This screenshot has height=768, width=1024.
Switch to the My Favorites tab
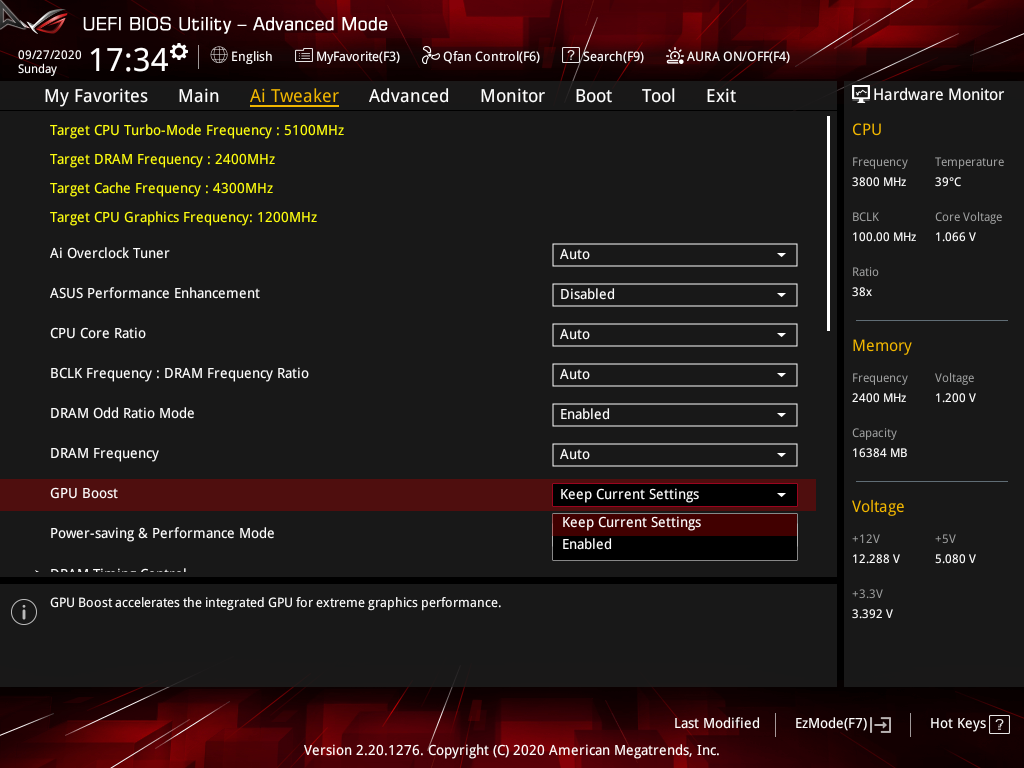96,96
